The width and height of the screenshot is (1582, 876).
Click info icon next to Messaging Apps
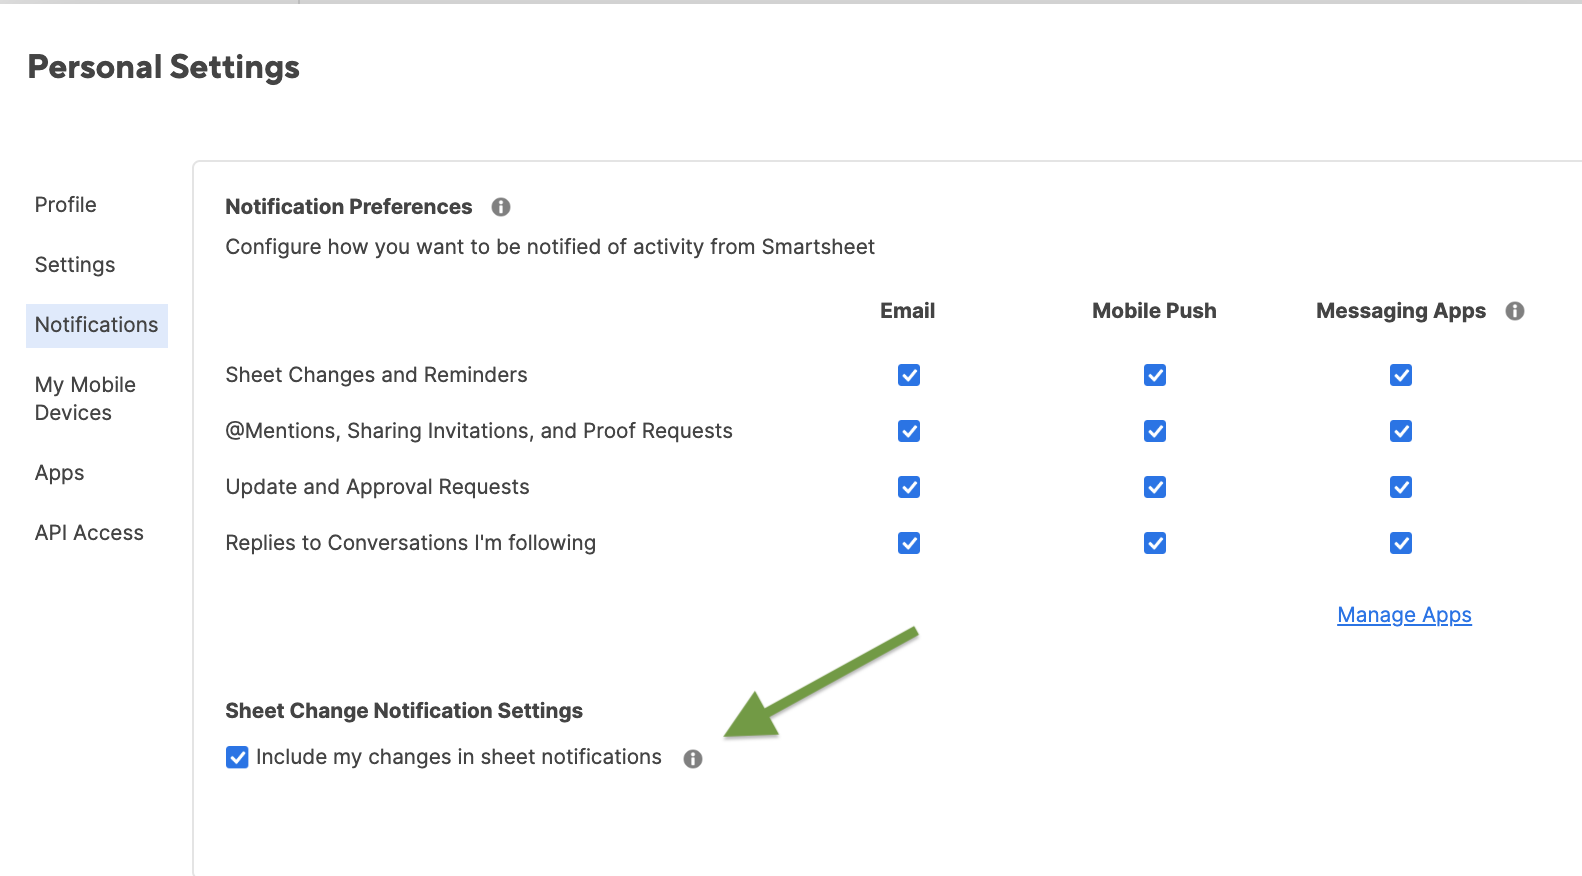(x=1515, y=311)
